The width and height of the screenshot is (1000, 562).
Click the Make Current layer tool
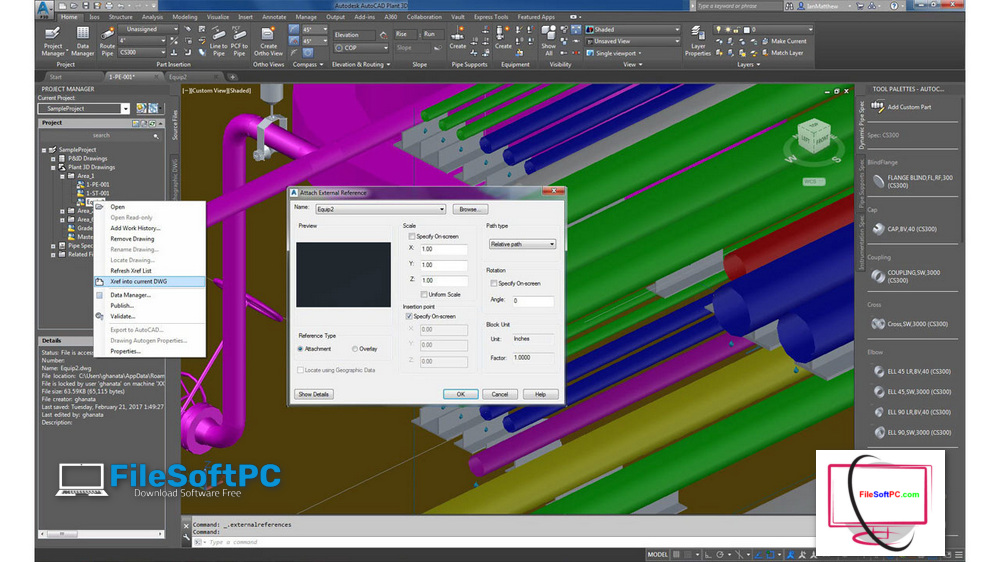click(x=784, y=41)
